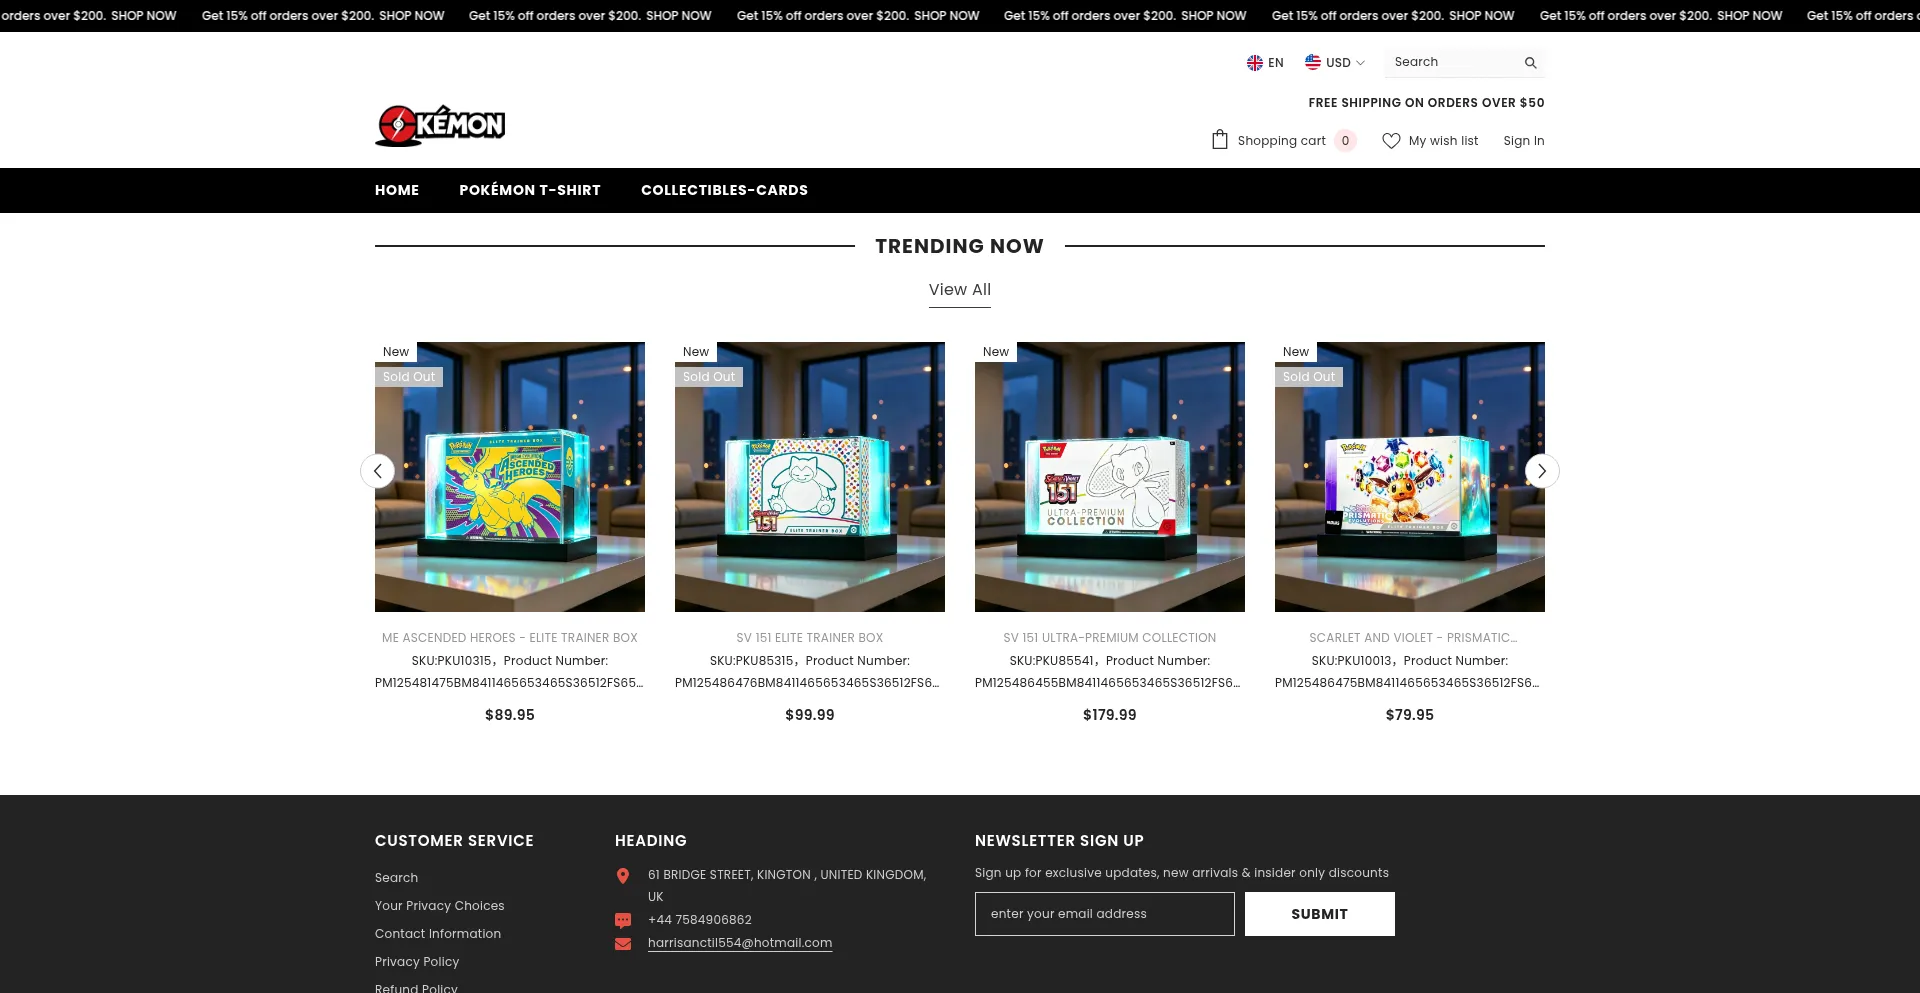Click SV 151 ELITE TRAINER BOX title
Image resolution: width=1920 pixels, height=993 pixels.
pyautogui.click(x=810, y=638)
